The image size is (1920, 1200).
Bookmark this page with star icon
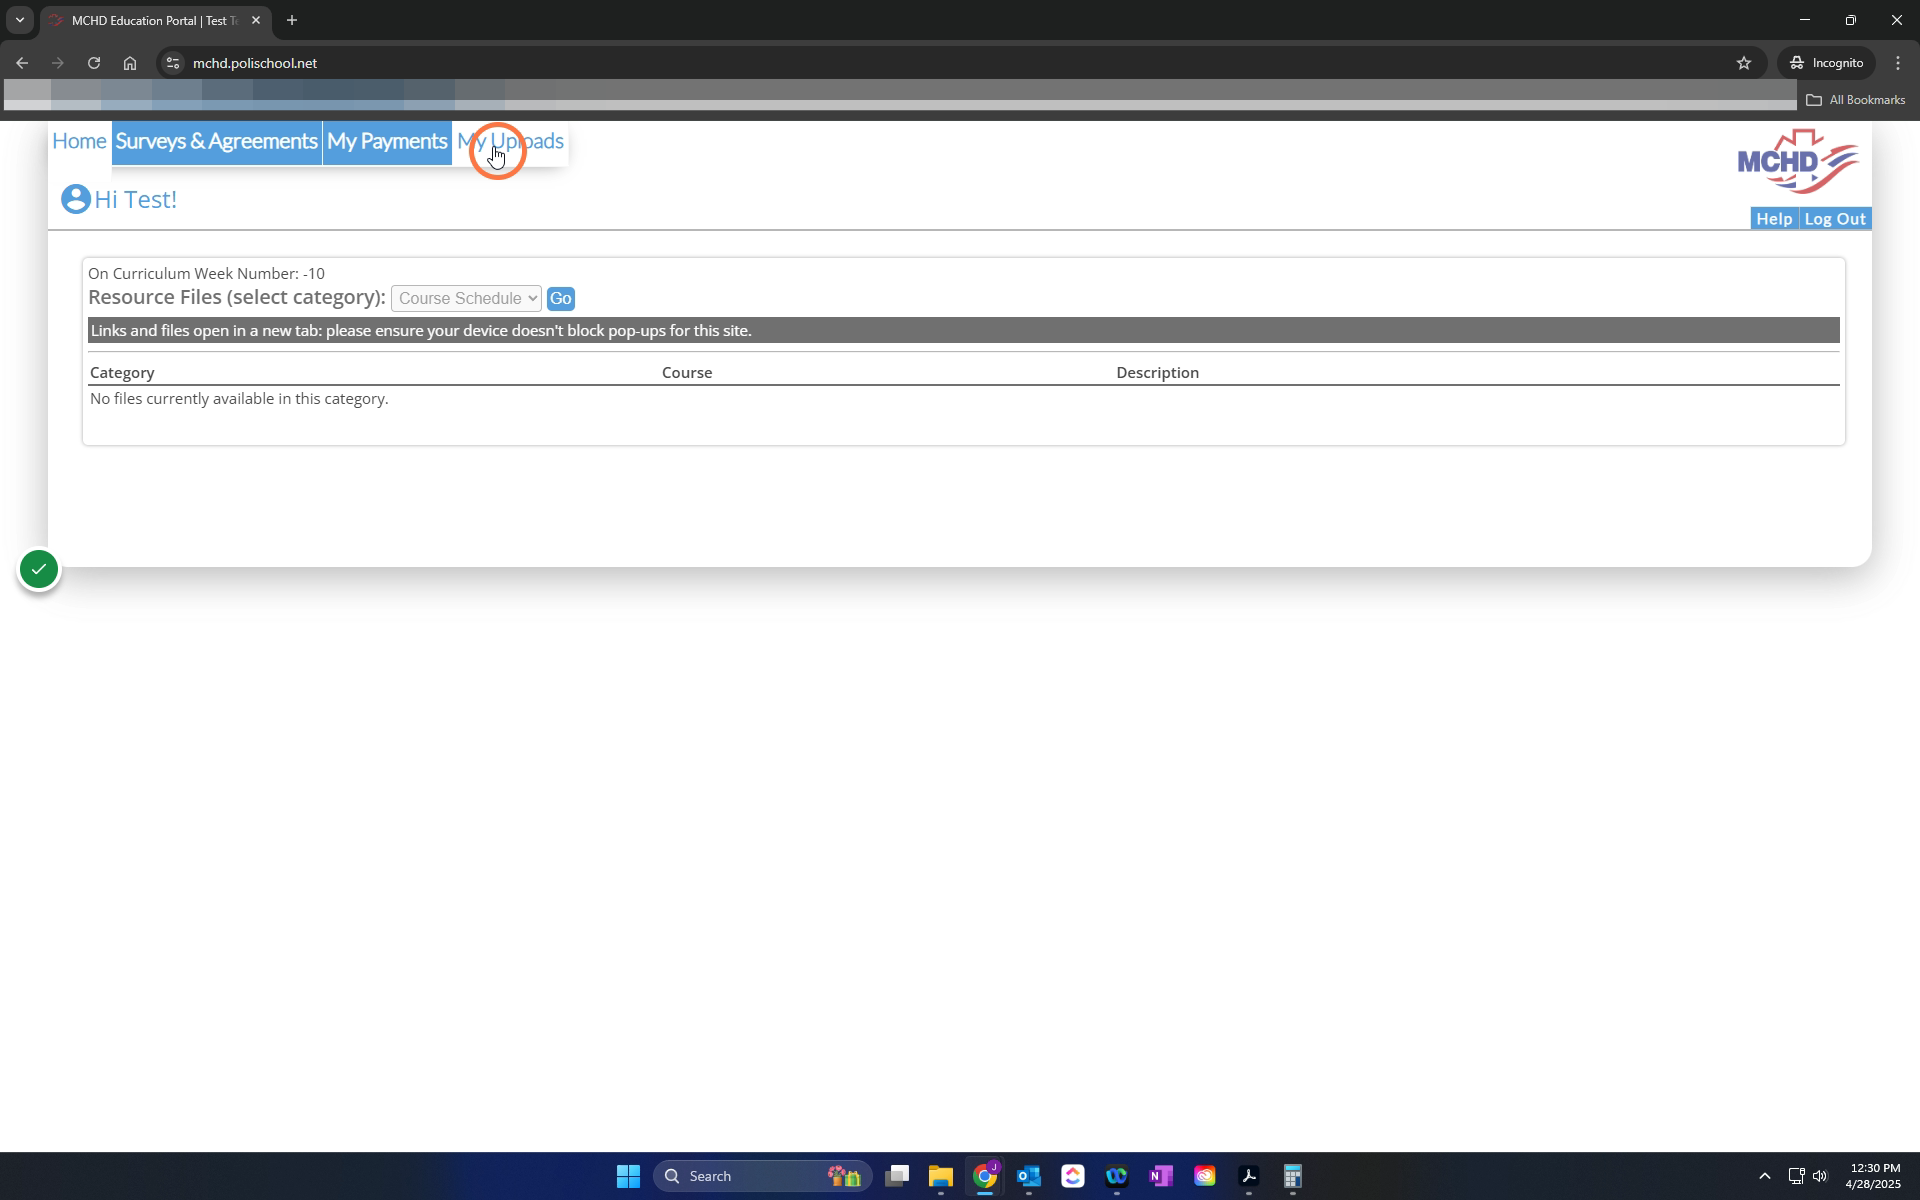(x=1744, y=63)
